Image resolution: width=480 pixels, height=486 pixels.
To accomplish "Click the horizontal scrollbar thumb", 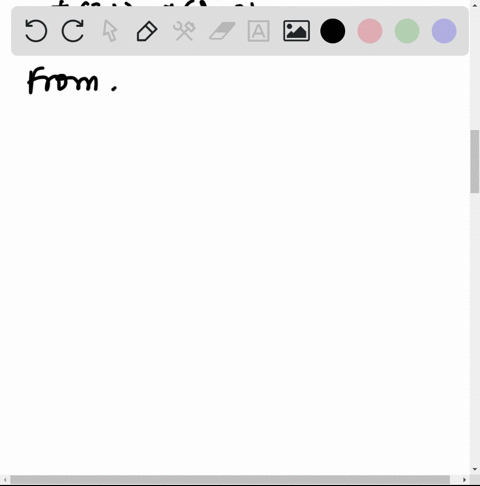I will (230, 480).
